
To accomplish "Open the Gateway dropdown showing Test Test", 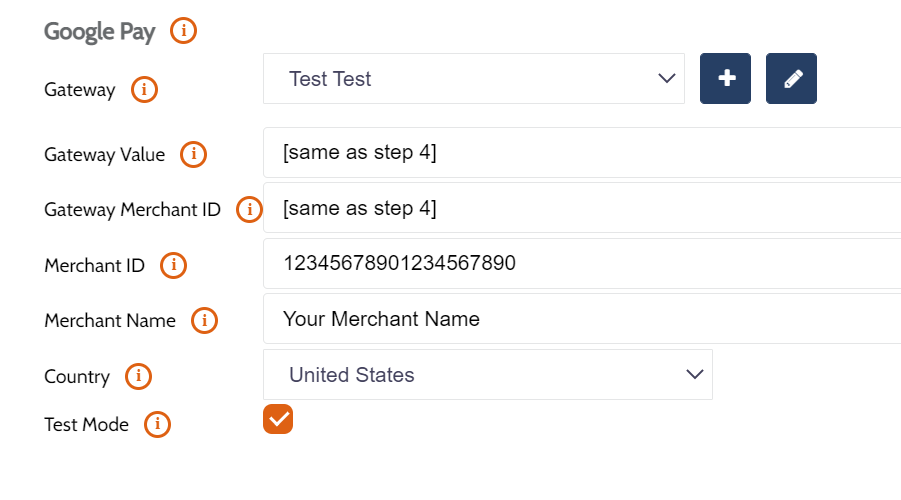I will tap(473, 79).
